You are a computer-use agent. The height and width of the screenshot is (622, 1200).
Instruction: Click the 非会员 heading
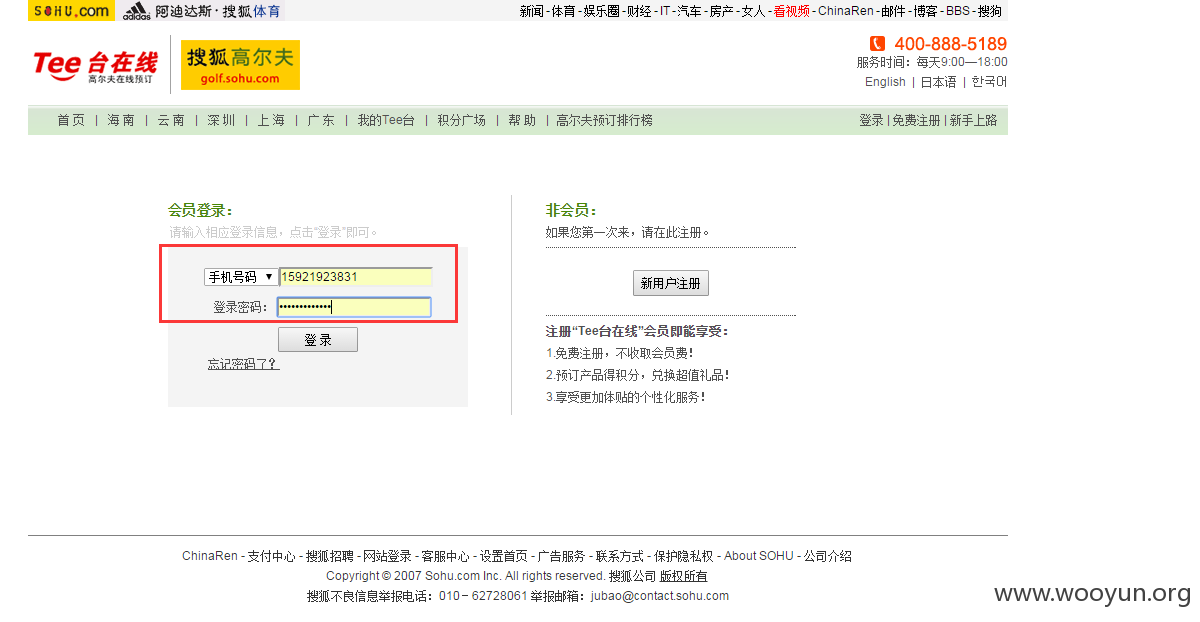click(x=570, y=210)
